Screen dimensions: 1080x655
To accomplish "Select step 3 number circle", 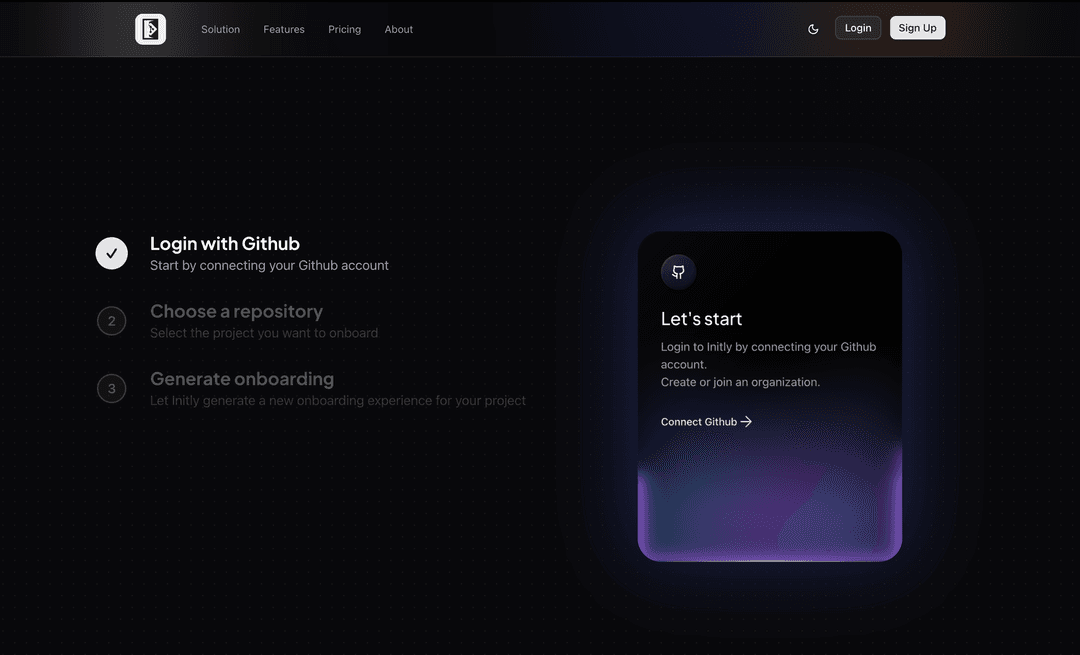I will (x=112, y=388).
